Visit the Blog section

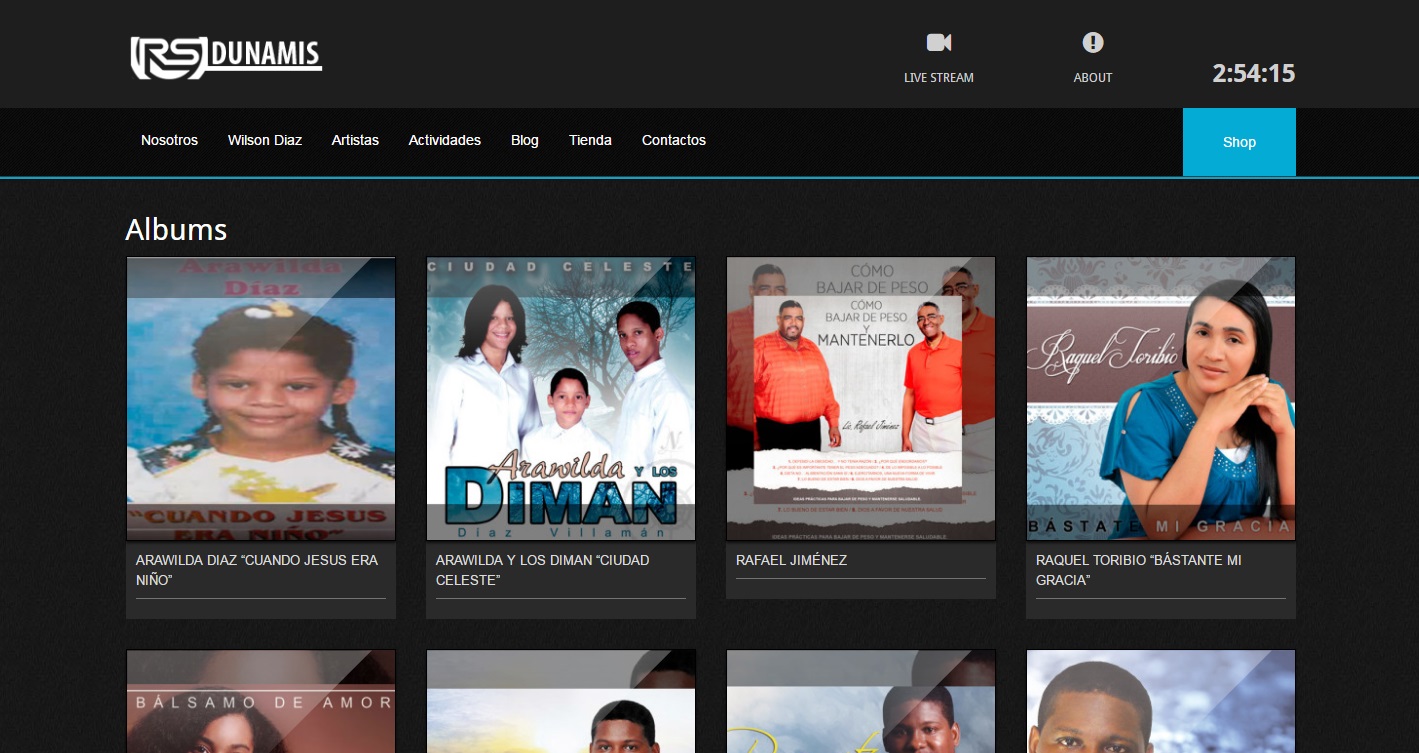click(x=525, y=140)
